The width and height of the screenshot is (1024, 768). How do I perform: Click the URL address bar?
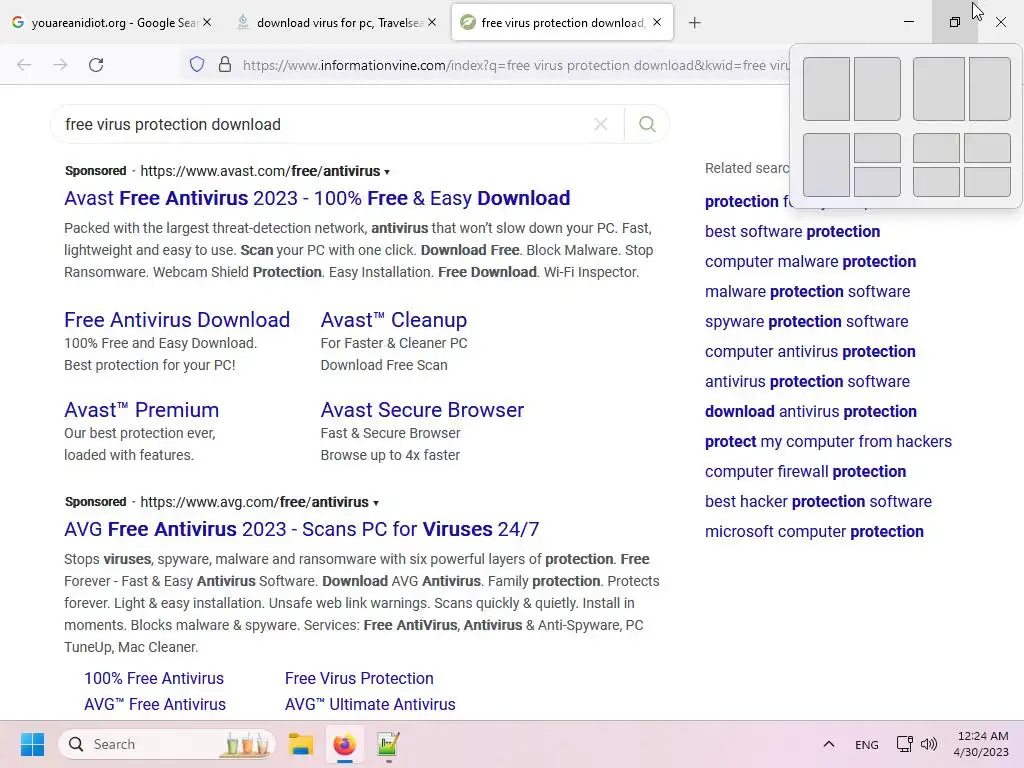(516, 65)
